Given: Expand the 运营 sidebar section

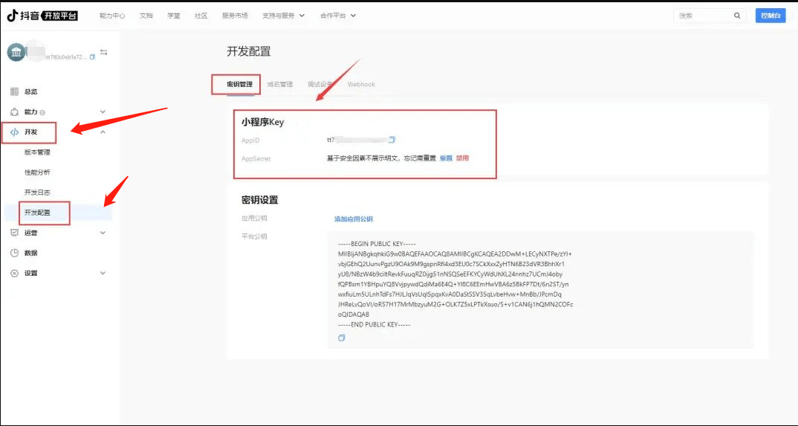Looking at the screenshot, I should click(x=102, y=233).
